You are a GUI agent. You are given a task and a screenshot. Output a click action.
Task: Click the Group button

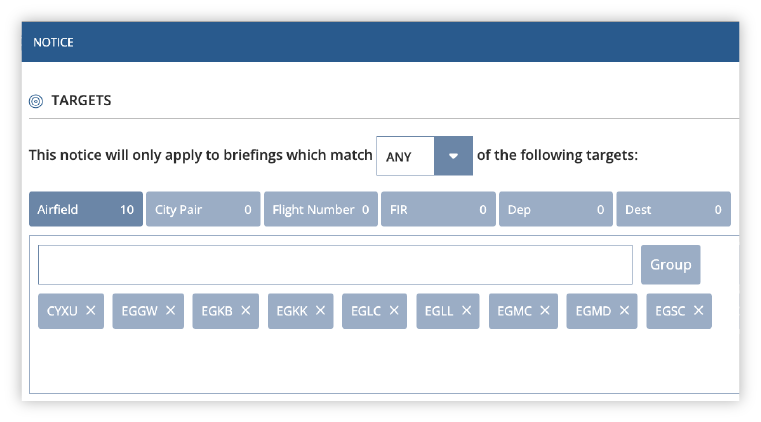[671, 265]
